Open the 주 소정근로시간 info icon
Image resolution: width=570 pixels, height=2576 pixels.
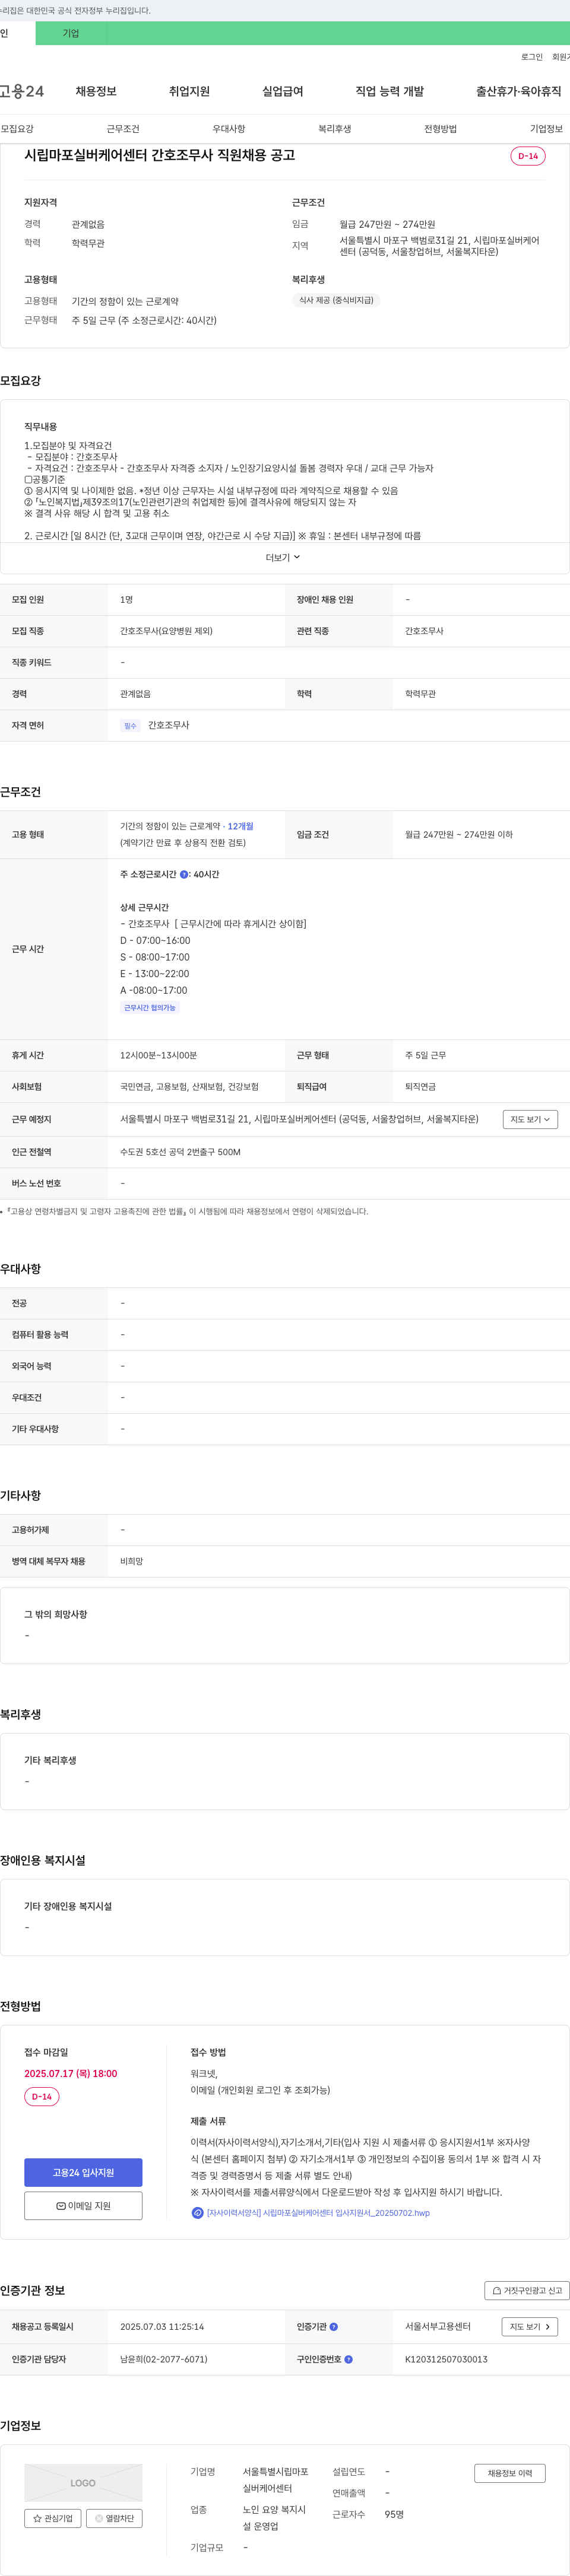(184, 874)
